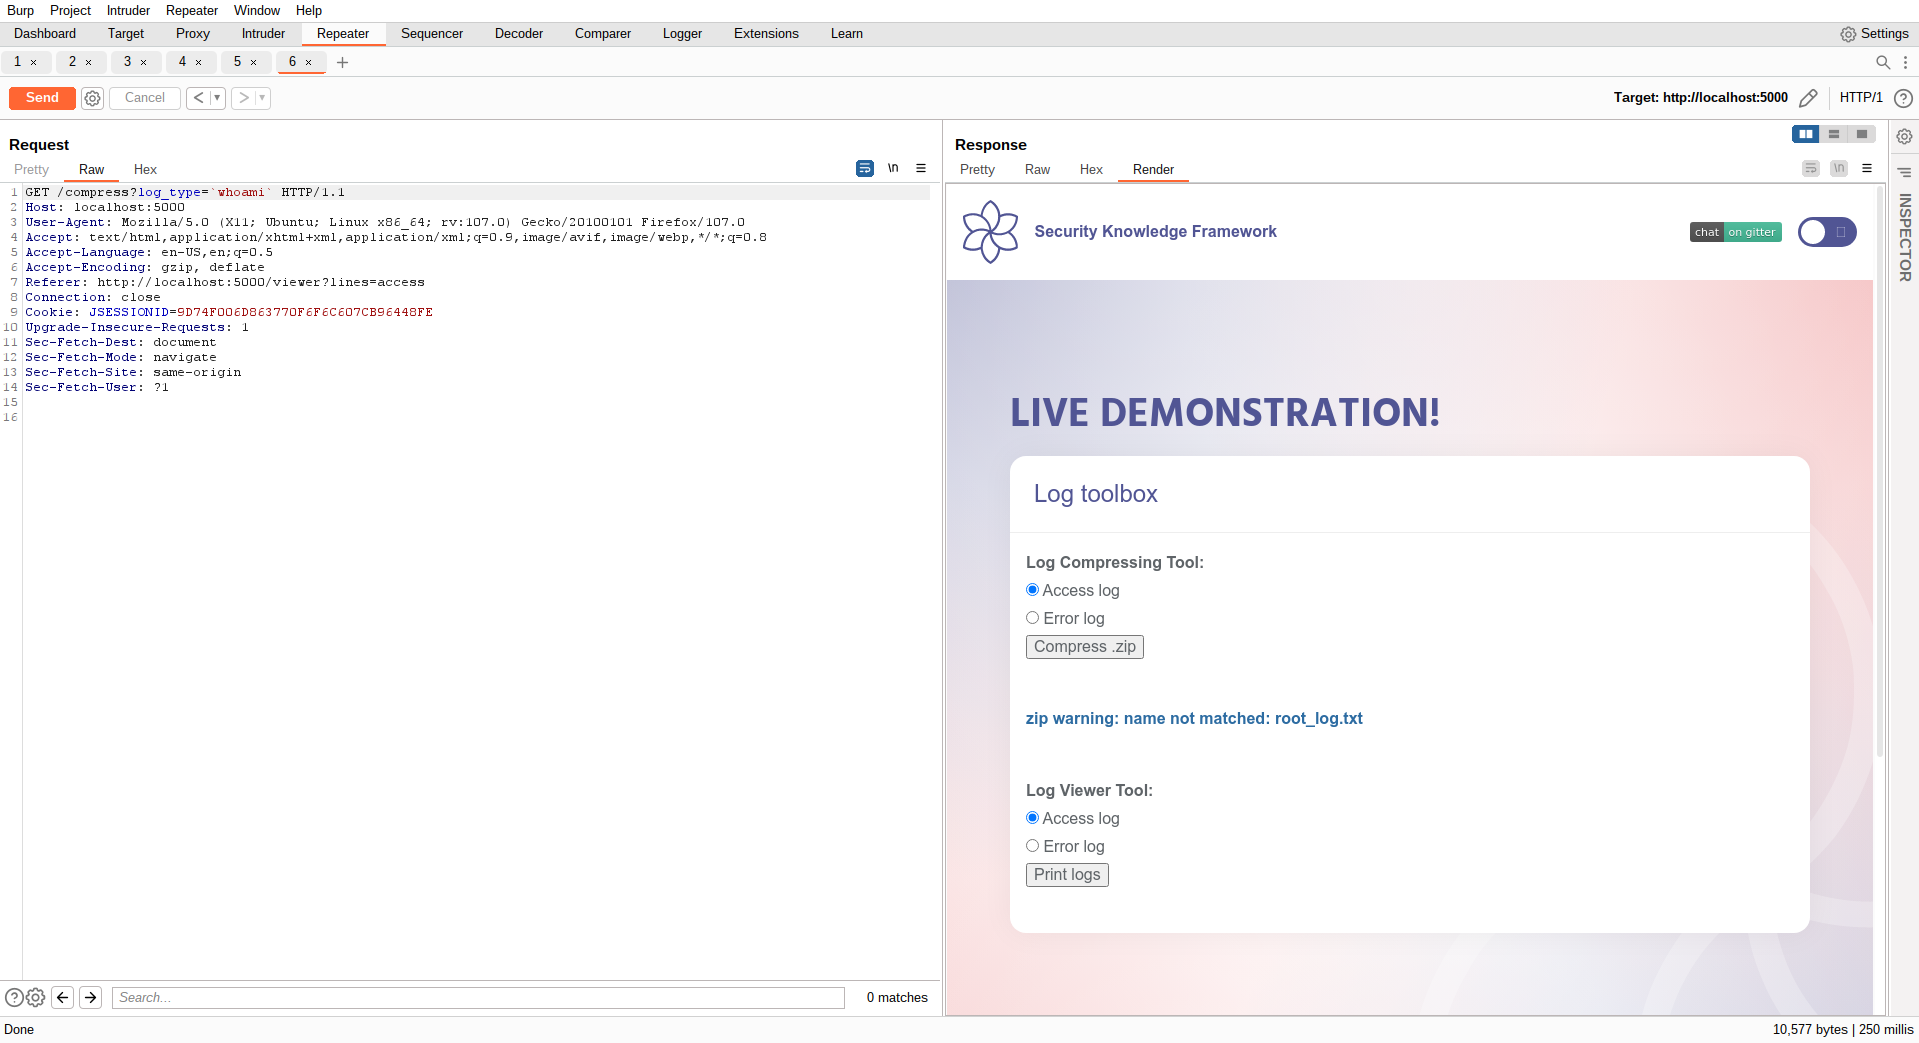The image size is (1919, 1043).
Task: Jump to next search match arrow
Action: (90, 997)
